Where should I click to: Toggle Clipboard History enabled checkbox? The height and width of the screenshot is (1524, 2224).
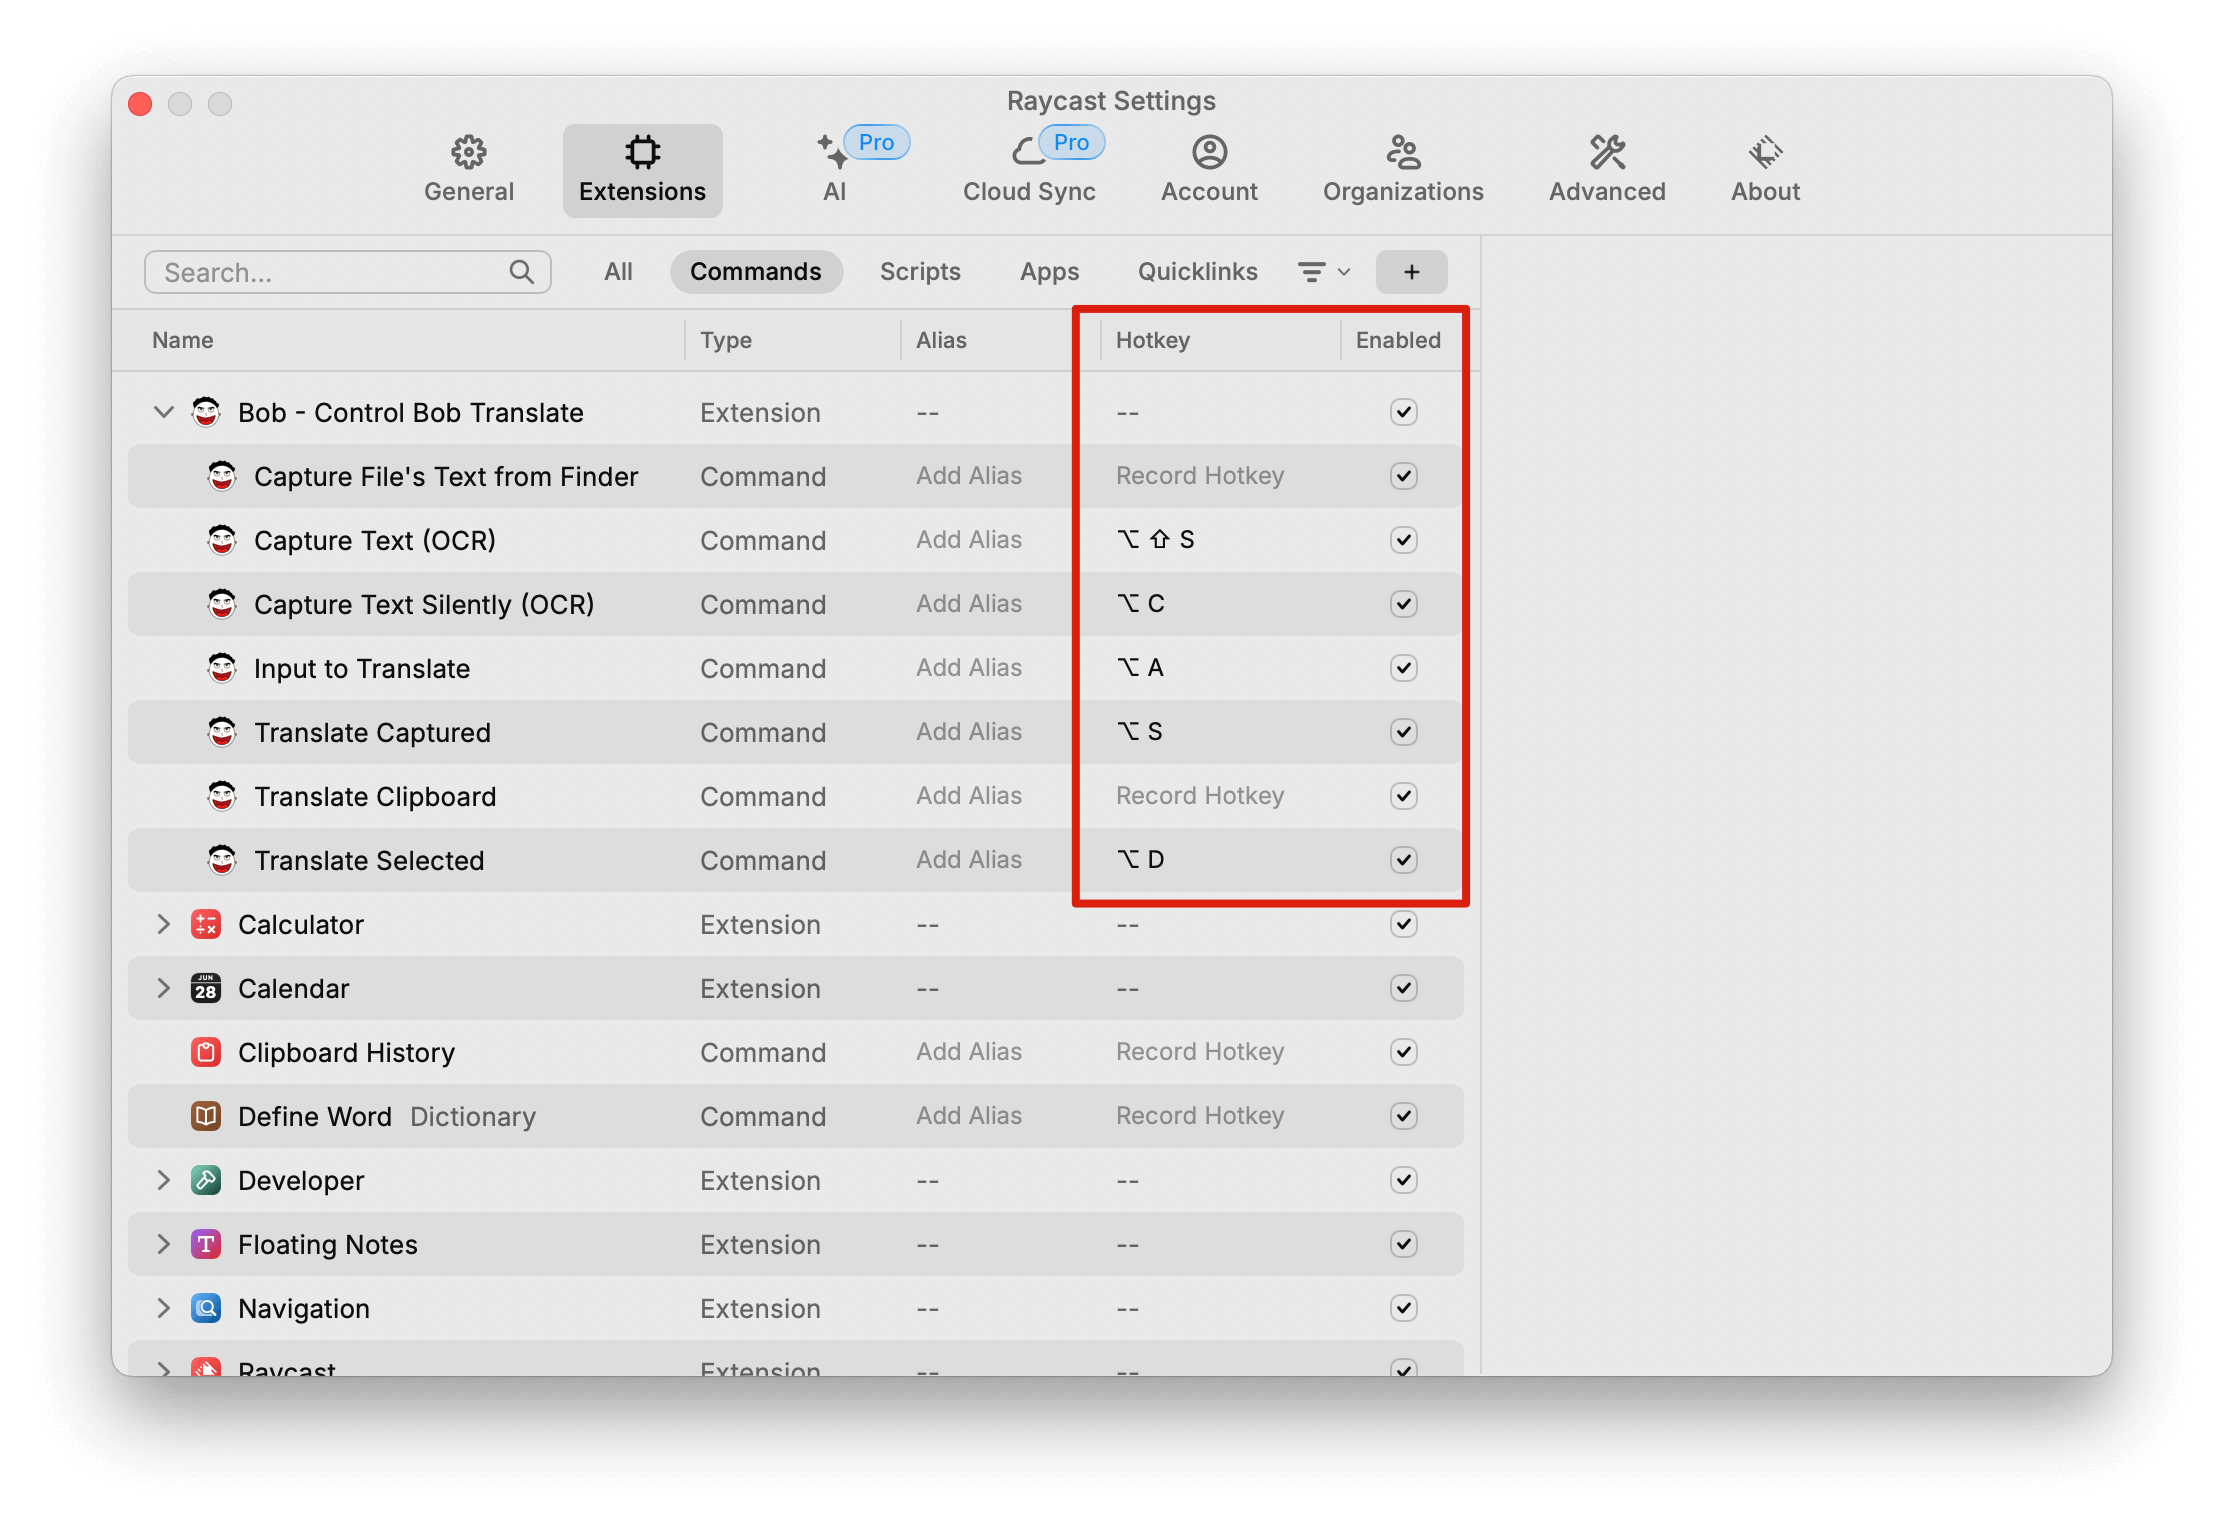click(1404, 1052)
